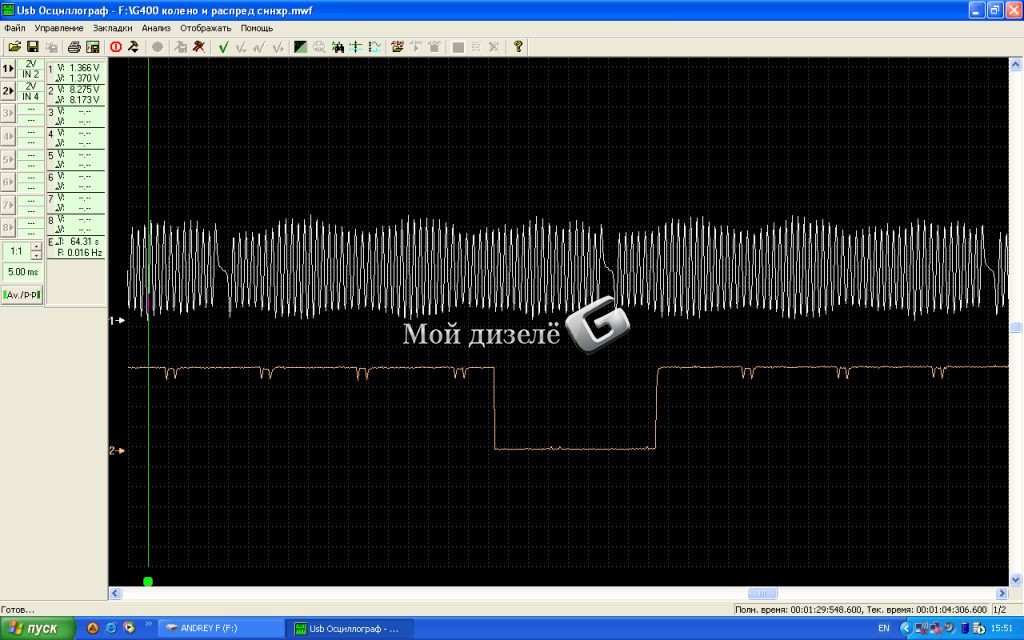Viewport: 1024px width, 640px height.
Task: Open help with the yellow question mark icon
Action: coord(518,47)
